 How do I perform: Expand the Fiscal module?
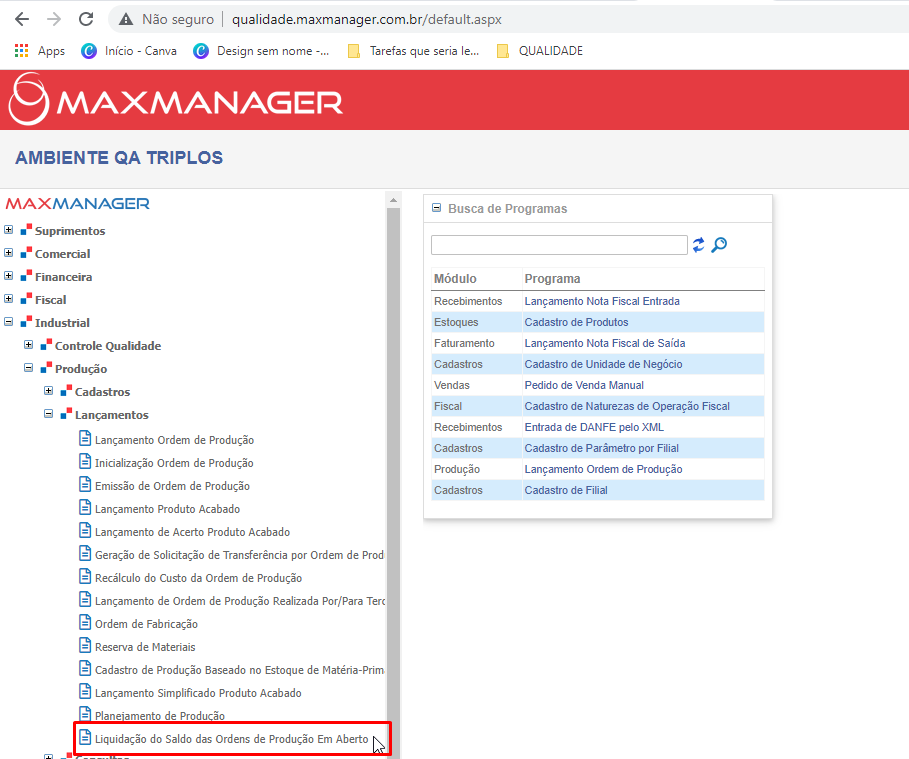[x=9, y=299]
